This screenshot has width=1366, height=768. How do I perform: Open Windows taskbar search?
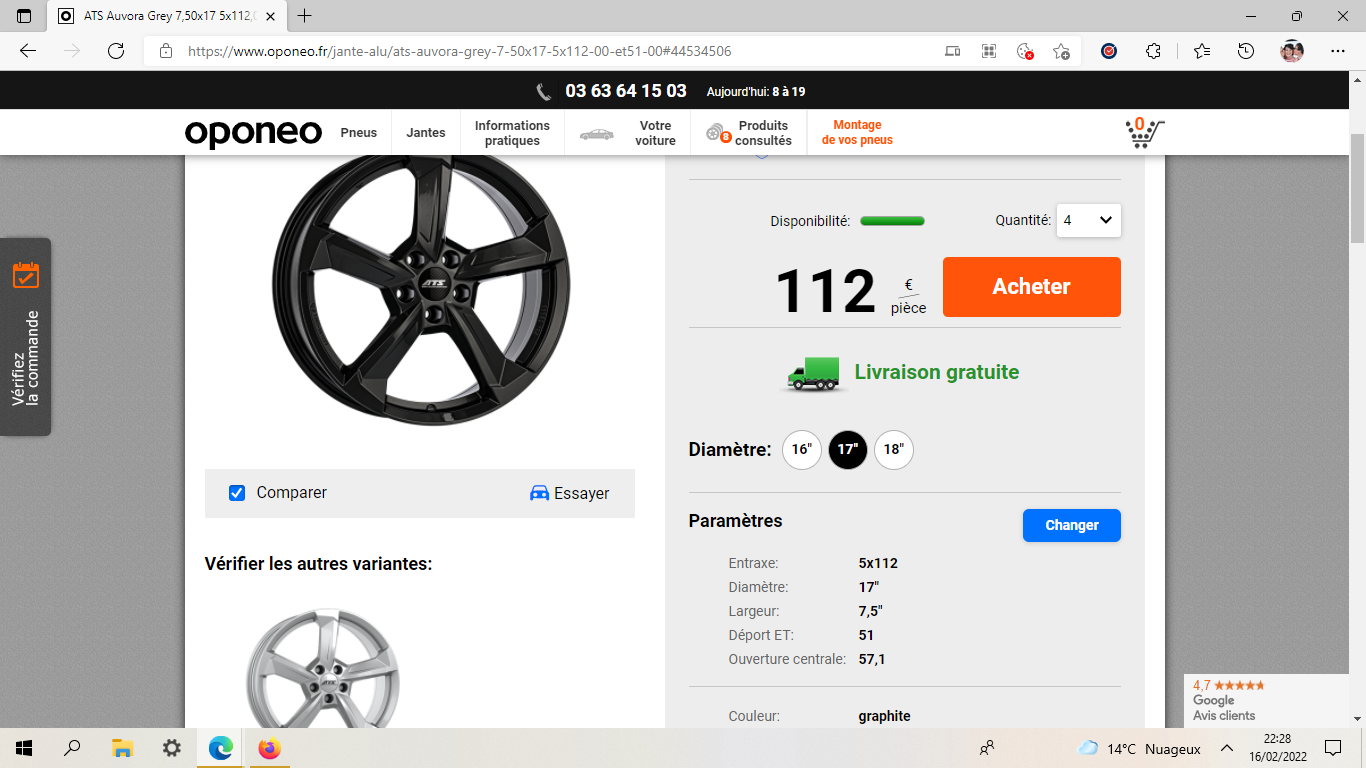pos(72,748)
